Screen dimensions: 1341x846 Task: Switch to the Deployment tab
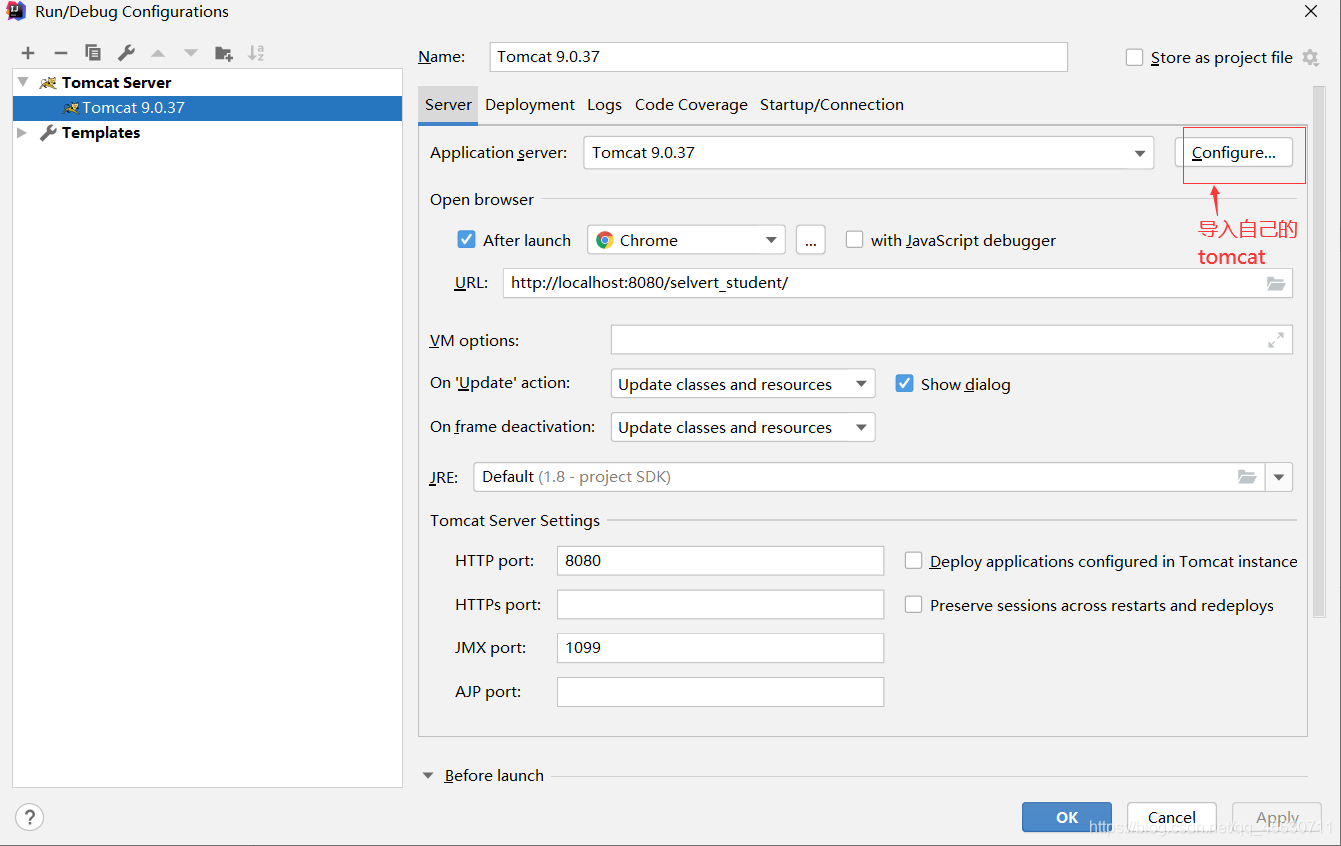(x=530, y=105)
